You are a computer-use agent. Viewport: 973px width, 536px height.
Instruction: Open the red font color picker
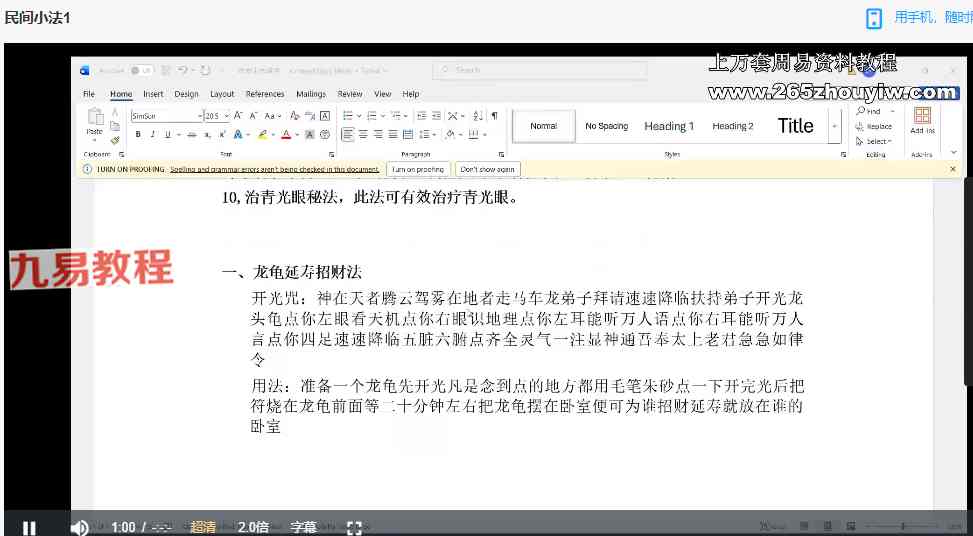pos(286,135)
